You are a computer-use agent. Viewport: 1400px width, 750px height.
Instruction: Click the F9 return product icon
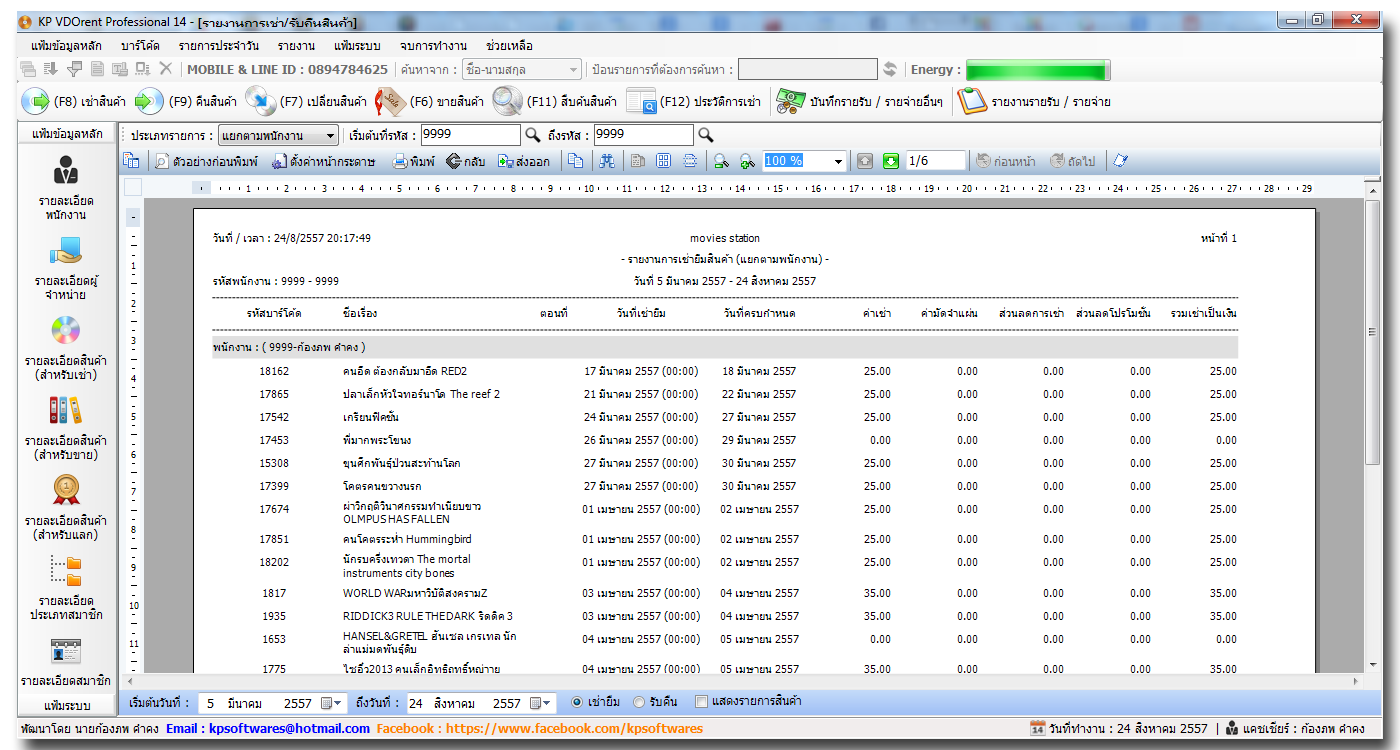[149, 101]
